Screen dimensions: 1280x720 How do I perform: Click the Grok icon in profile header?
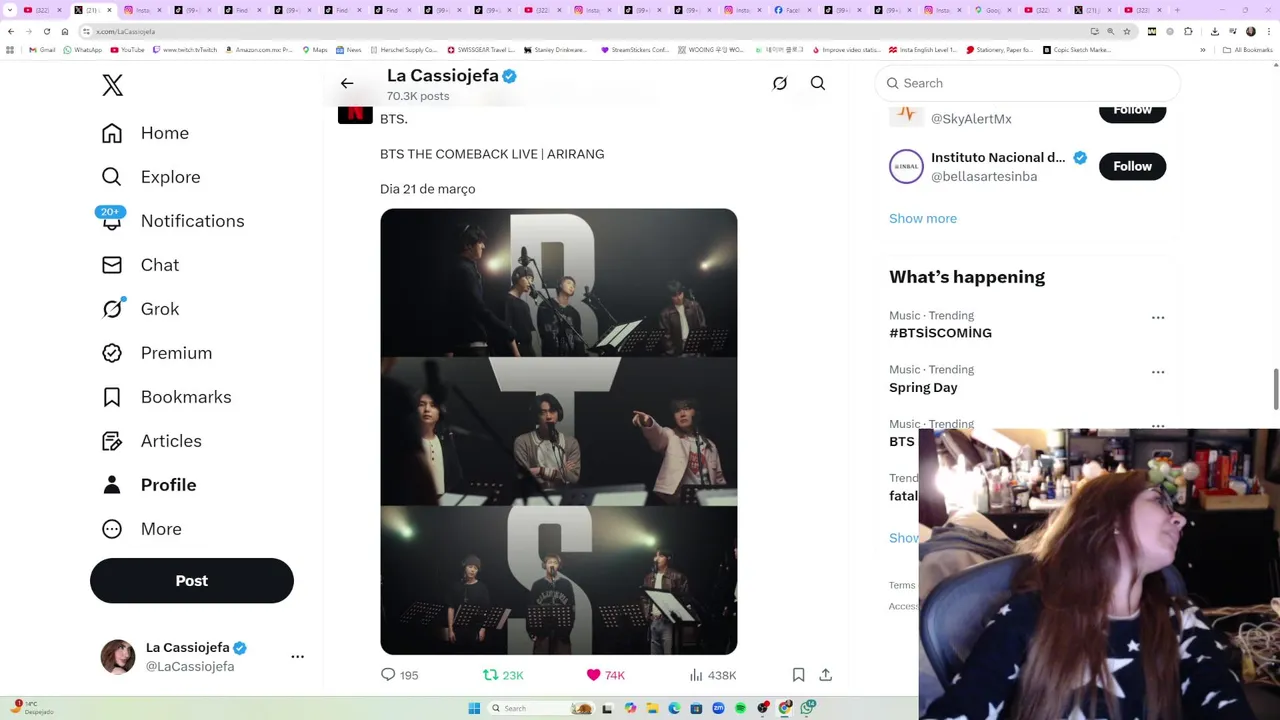point(780,84)
